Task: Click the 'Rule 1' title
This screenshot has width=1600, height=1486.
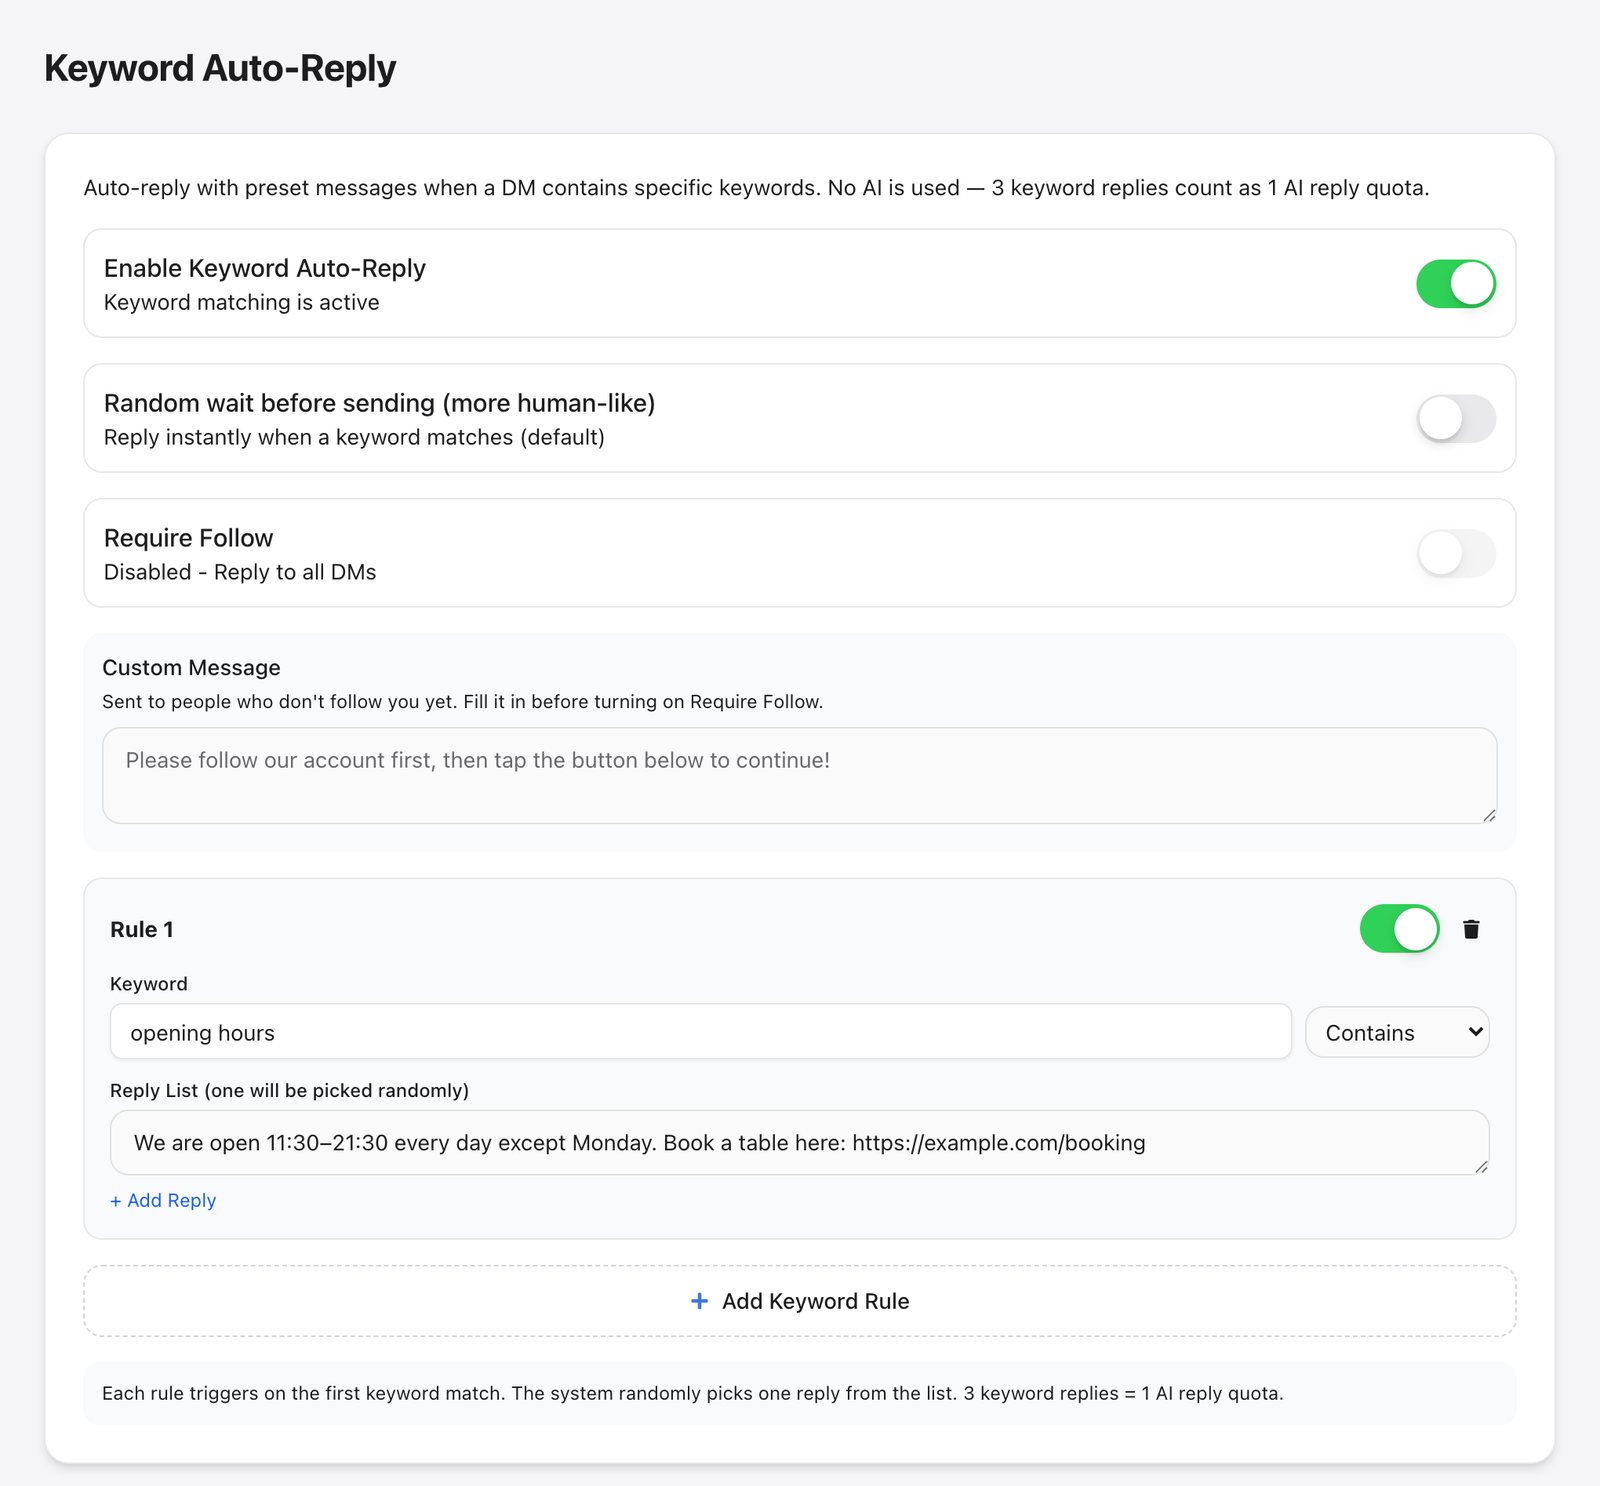Action: 142,929
